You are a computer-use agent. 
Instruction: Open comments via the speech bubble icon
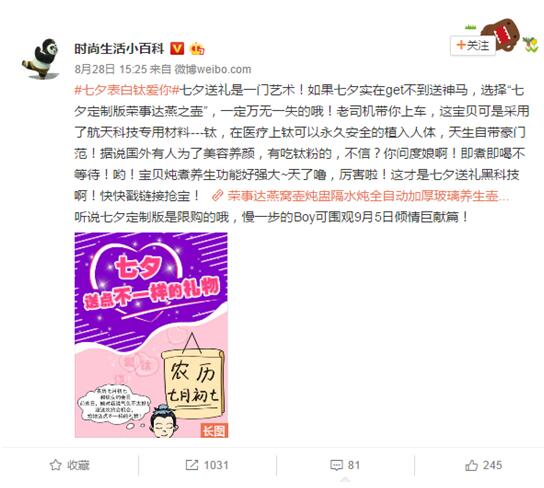click(336, 465)
